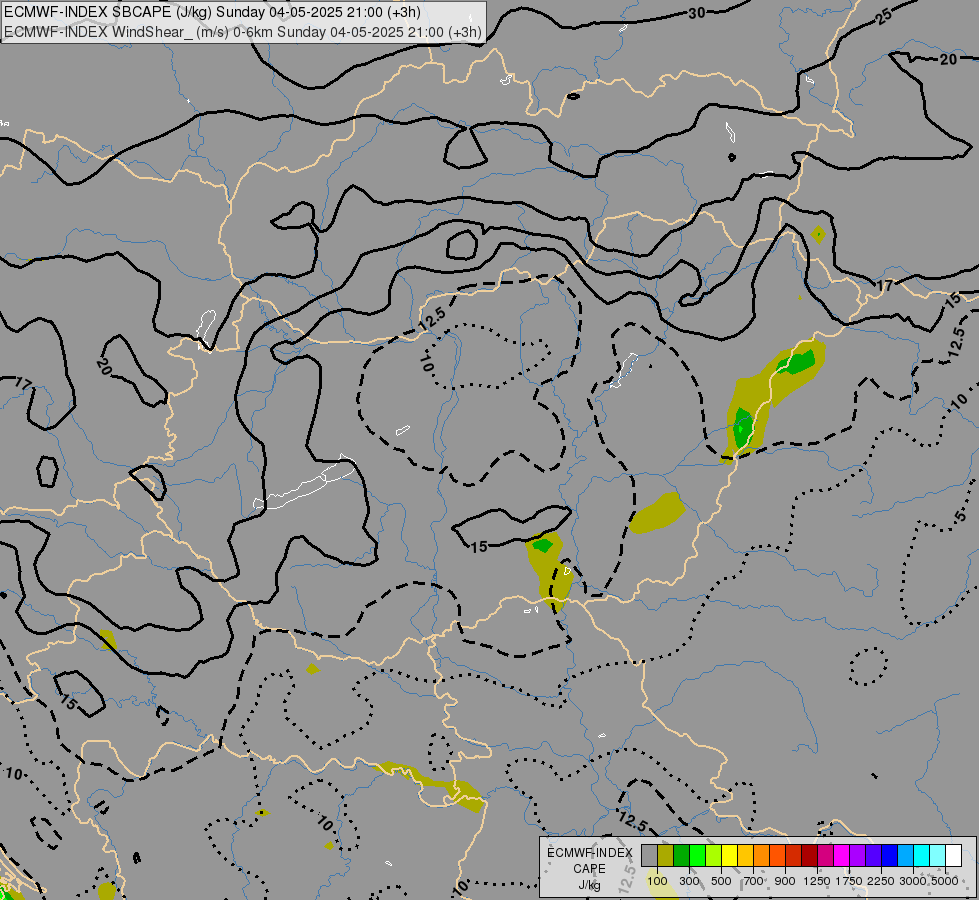Click the legend label 900

pos(785,881)
